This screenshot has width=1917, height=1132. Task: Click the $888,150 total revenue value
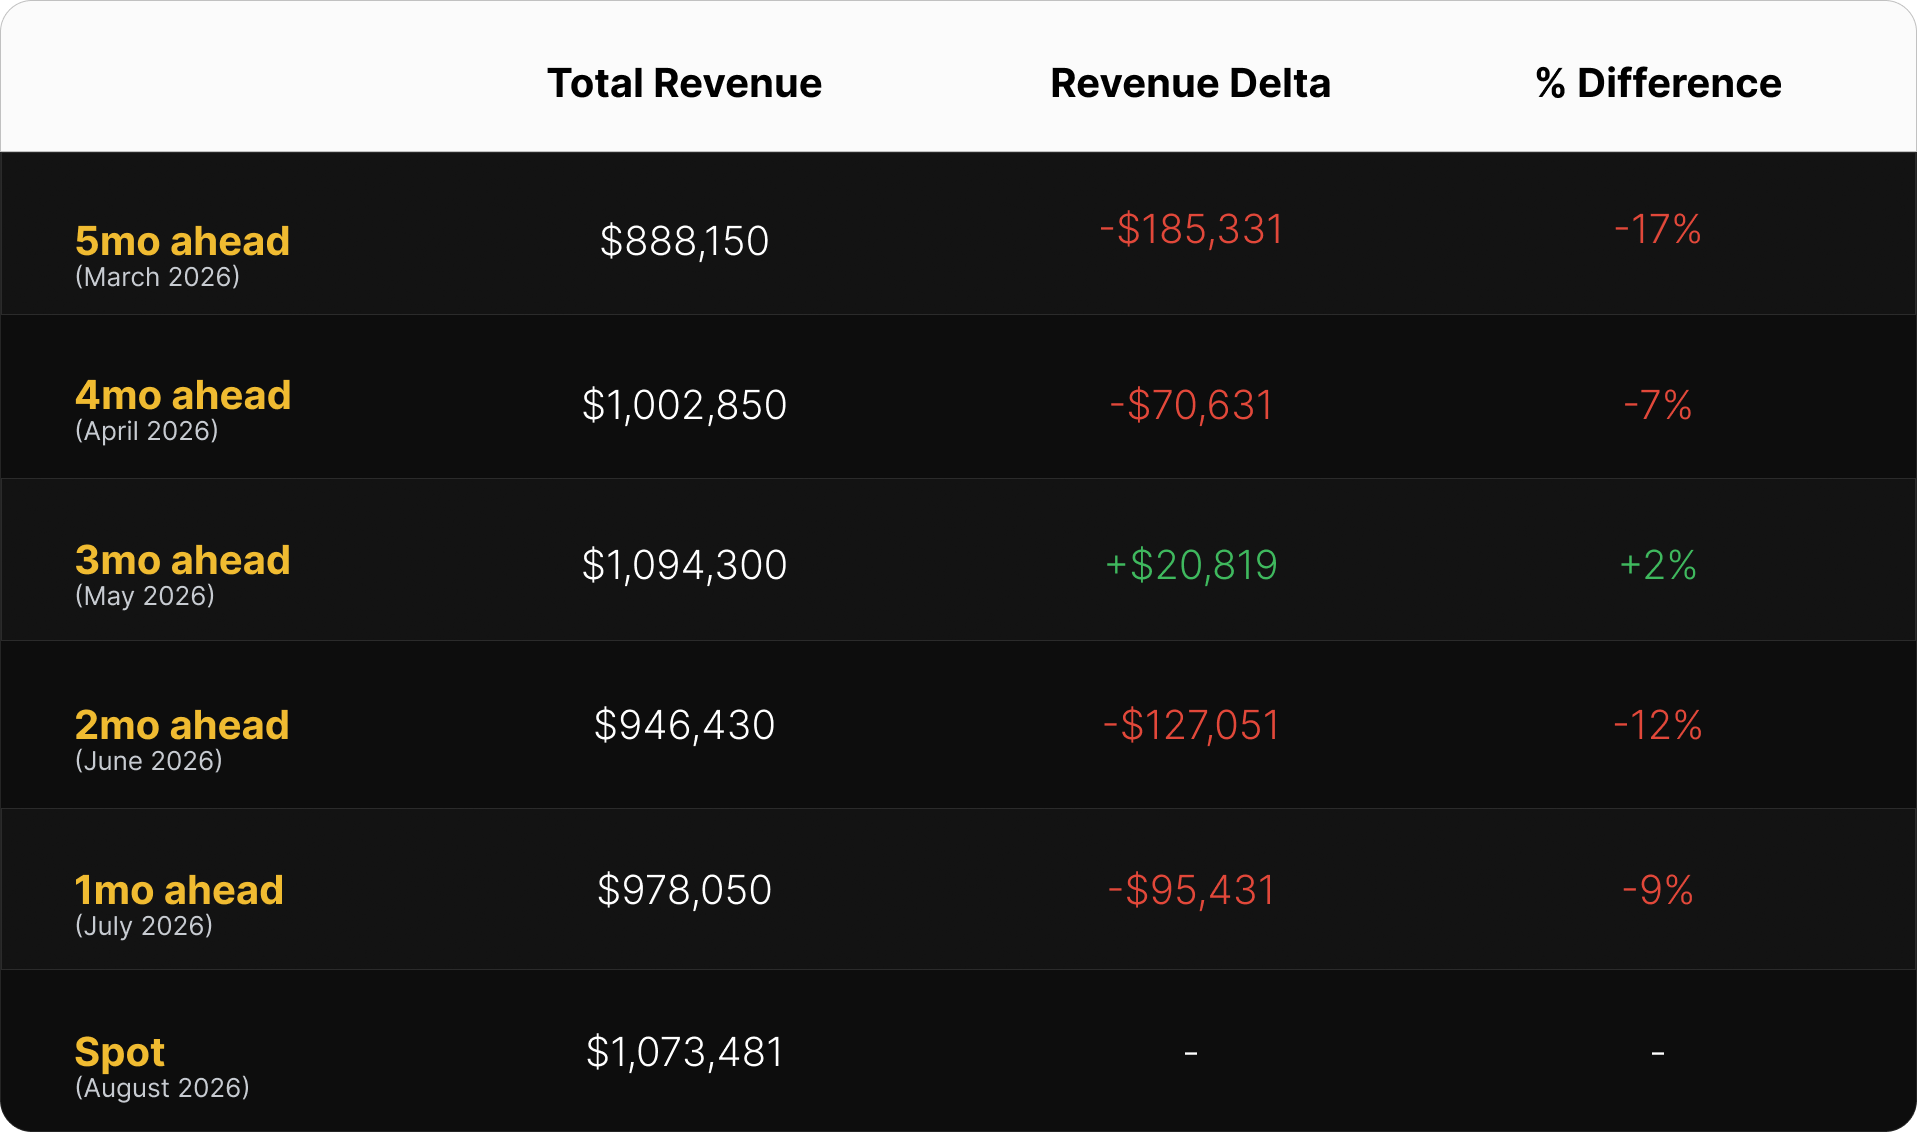click(x=684, y=241)
